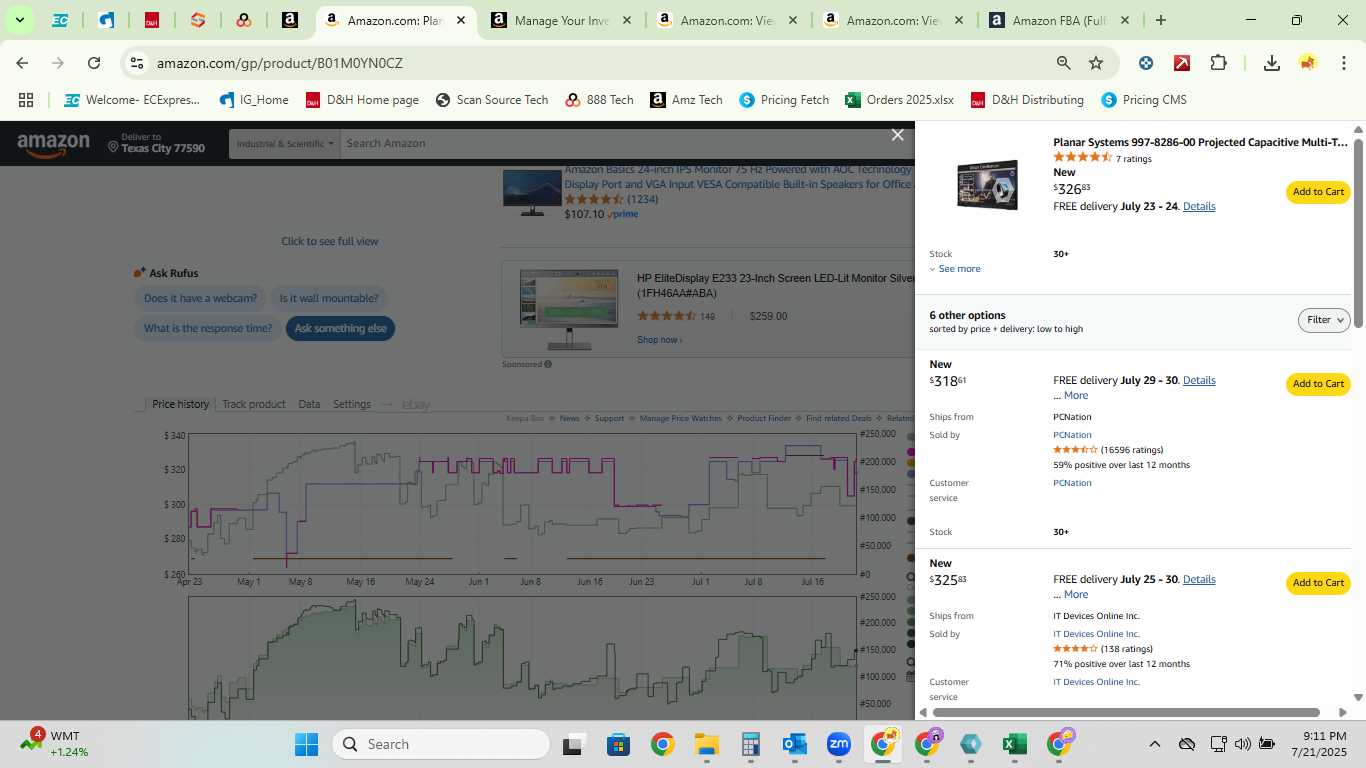Open the red D&H pinned tab
The height and width of the screenshot is (768, 1366).
[x=152, y=20]
